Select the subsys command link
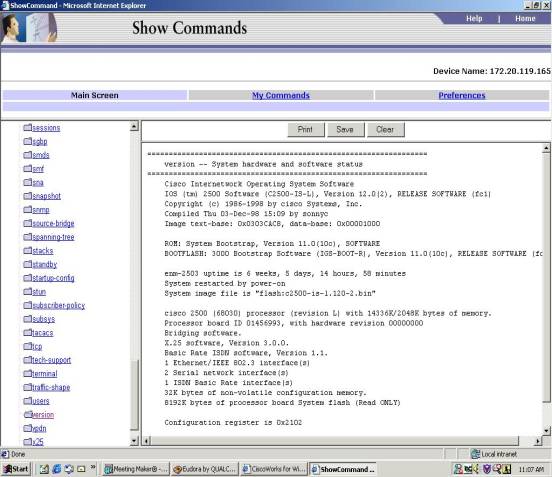The image size is (552, 477). click(44, 319)
